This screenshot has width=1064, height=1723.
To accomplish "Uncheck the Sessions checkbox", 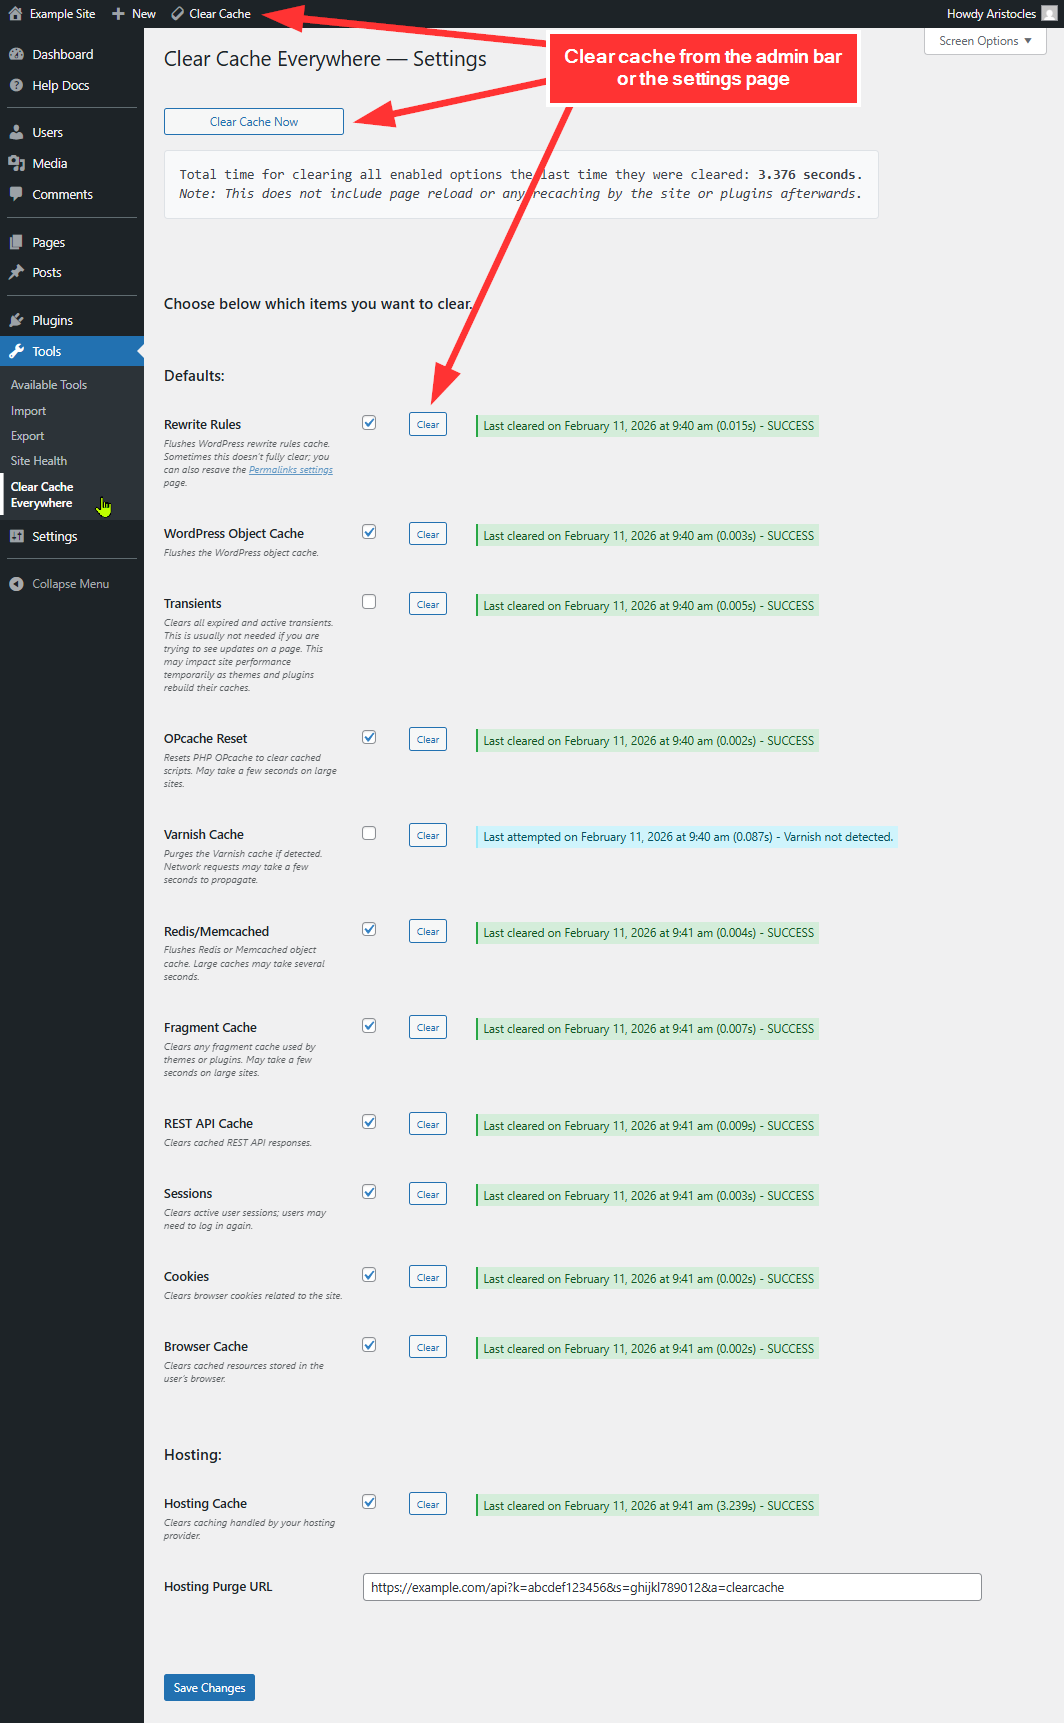I will 369,1192.
